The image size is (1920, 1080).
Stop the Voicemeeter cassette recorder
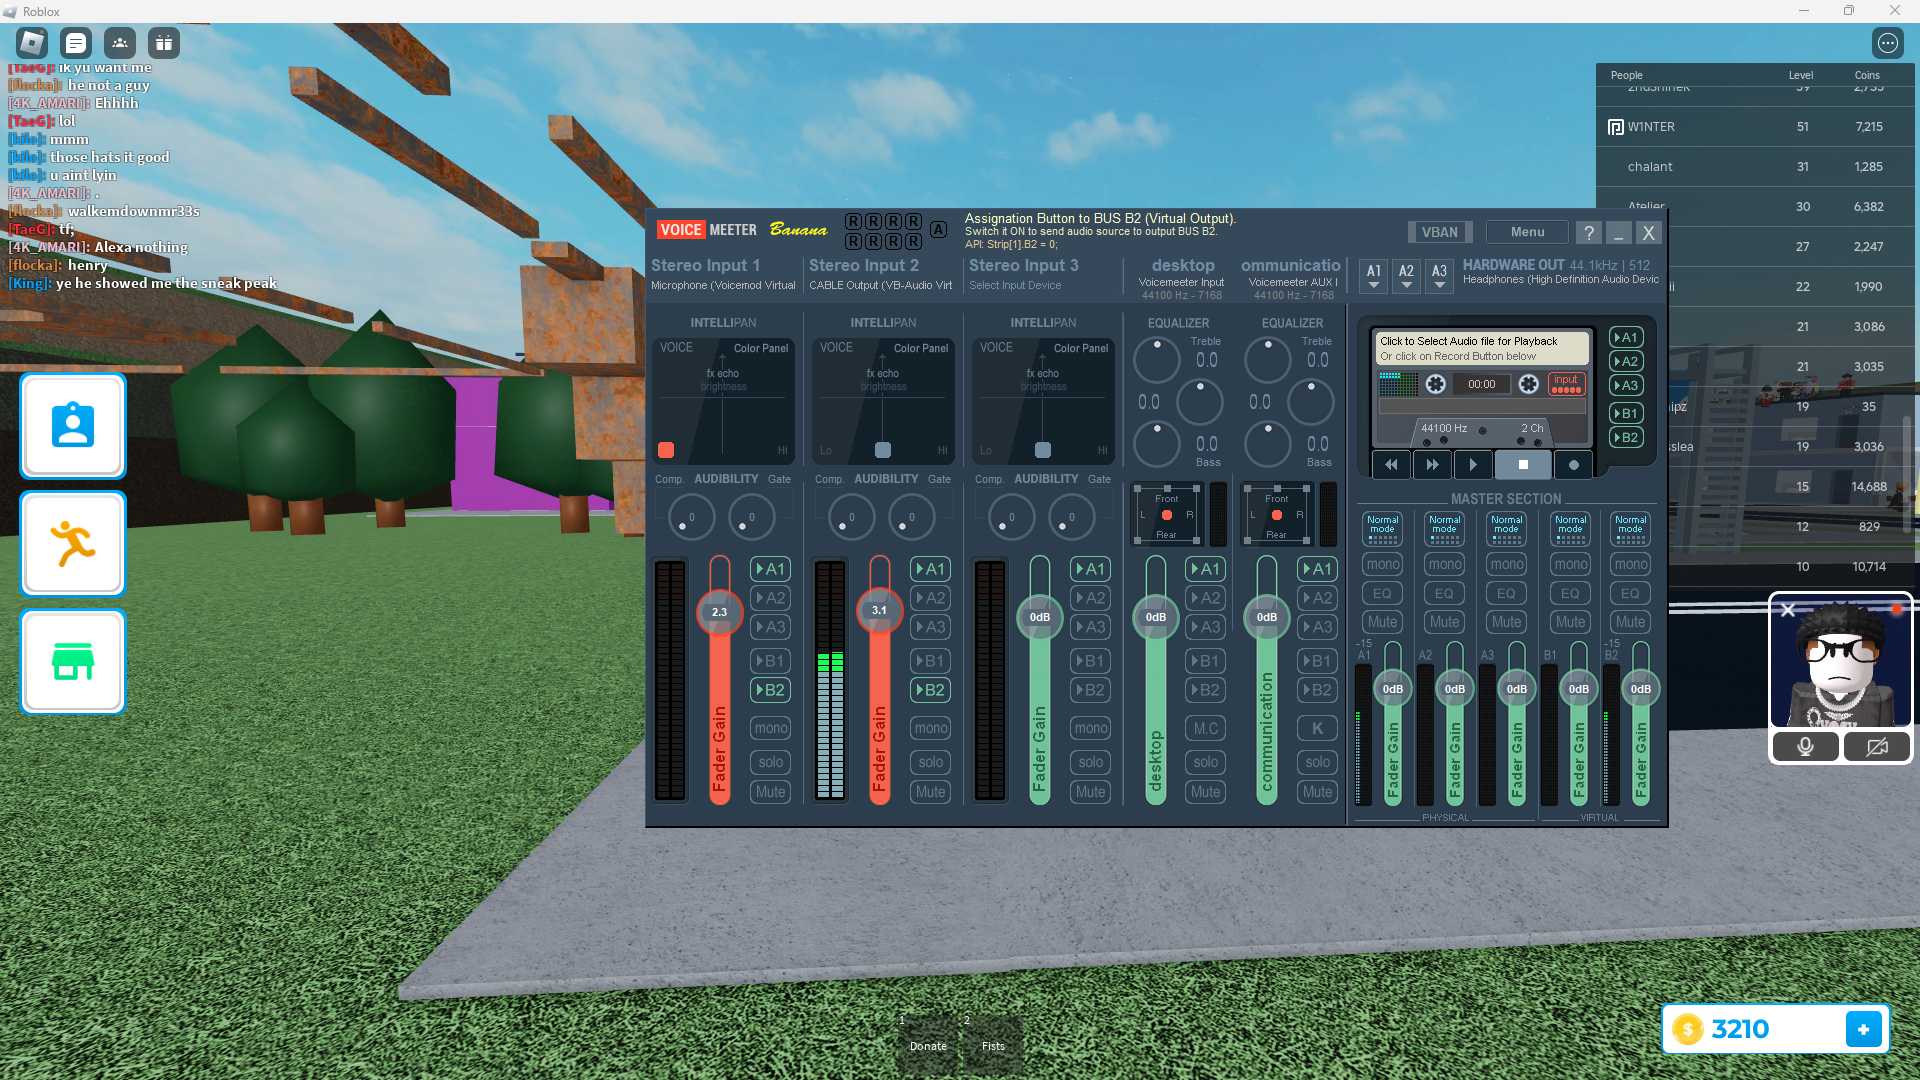(1523, 465)
